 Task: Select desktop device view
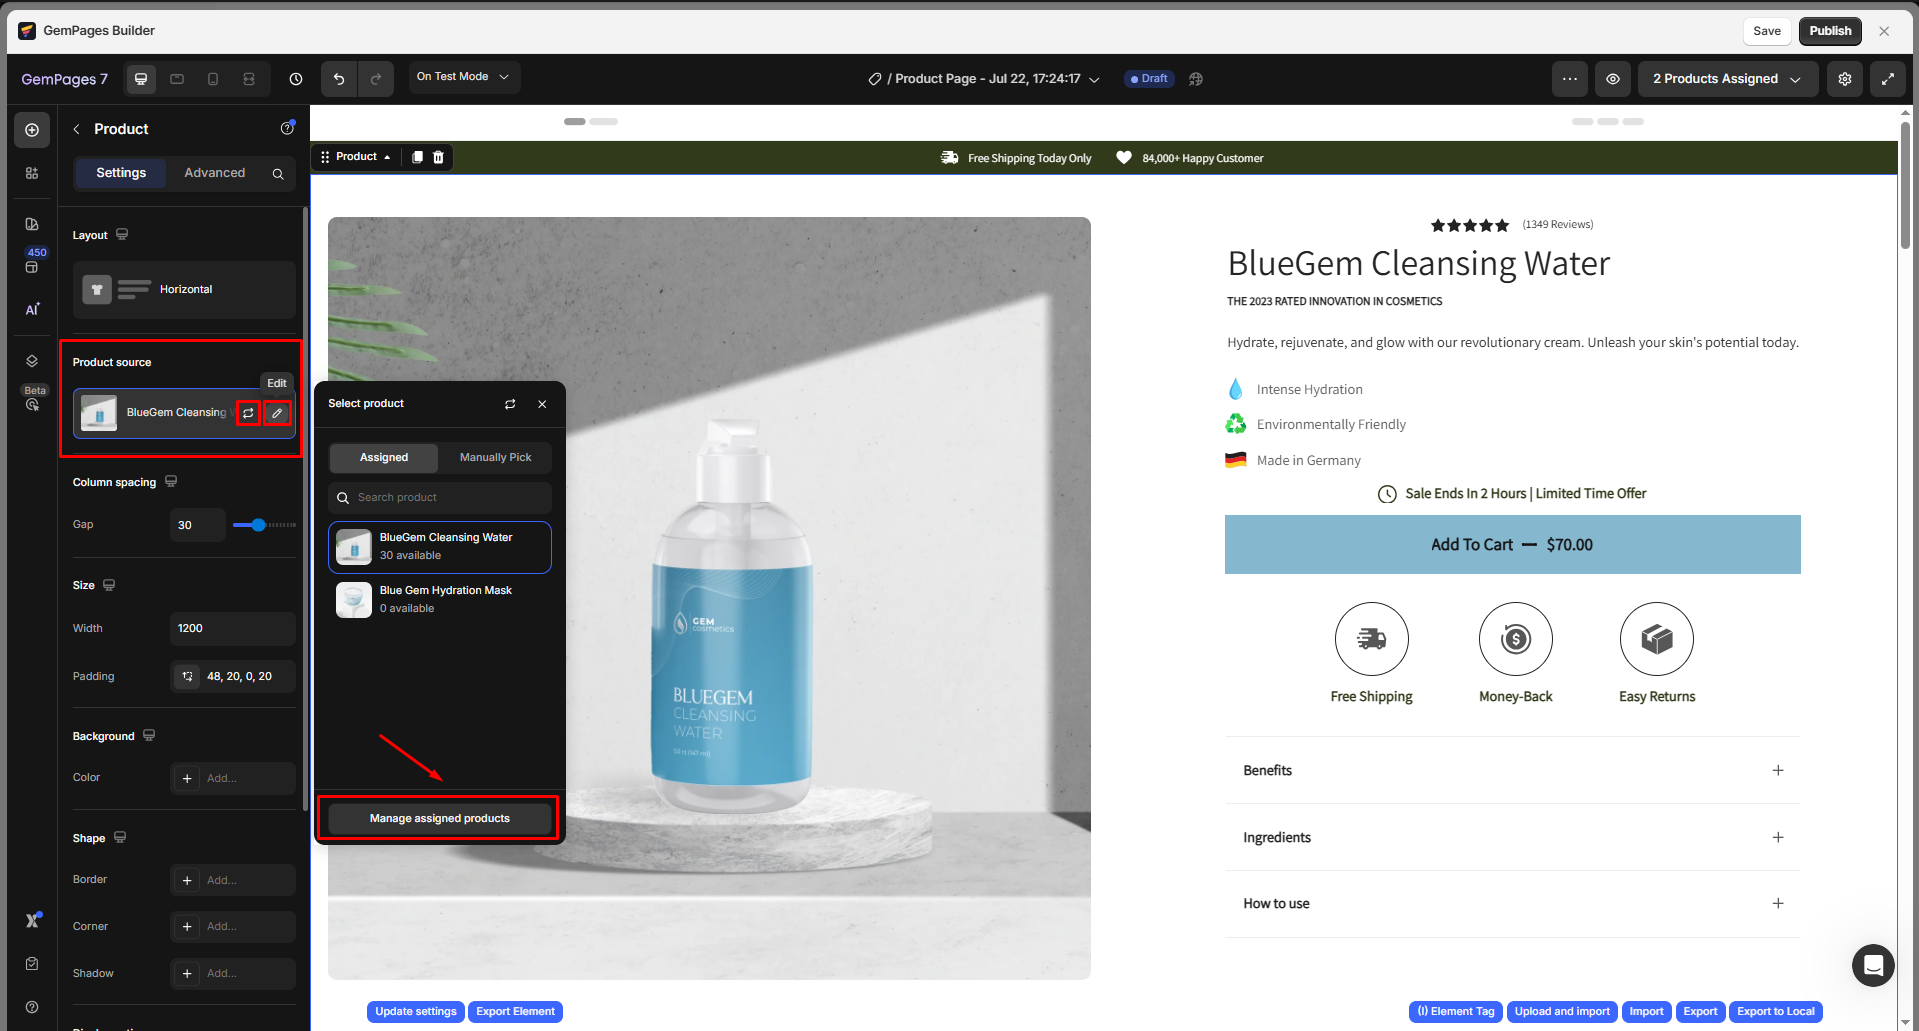point(141,79)
